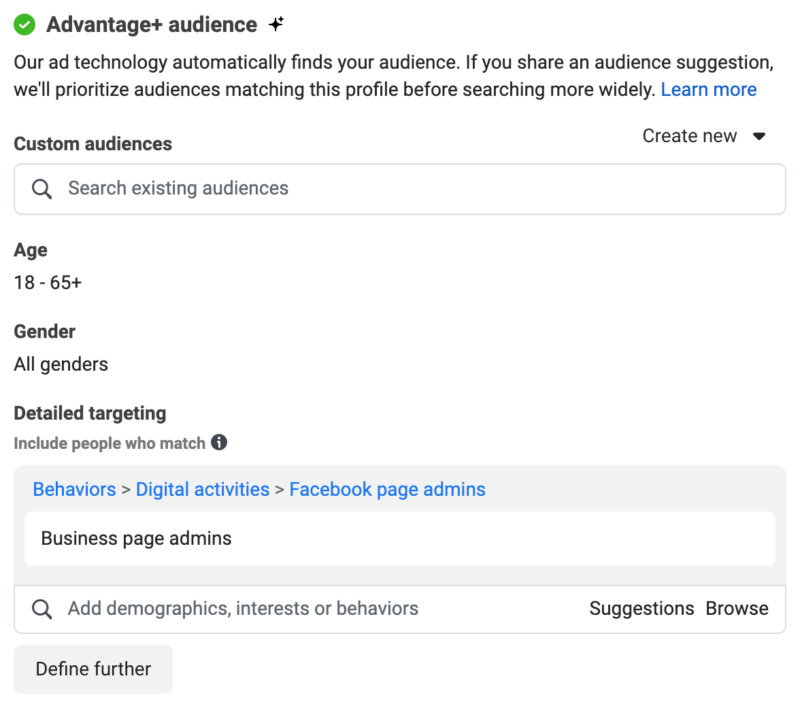Open the Learn more link

point(708,90)
